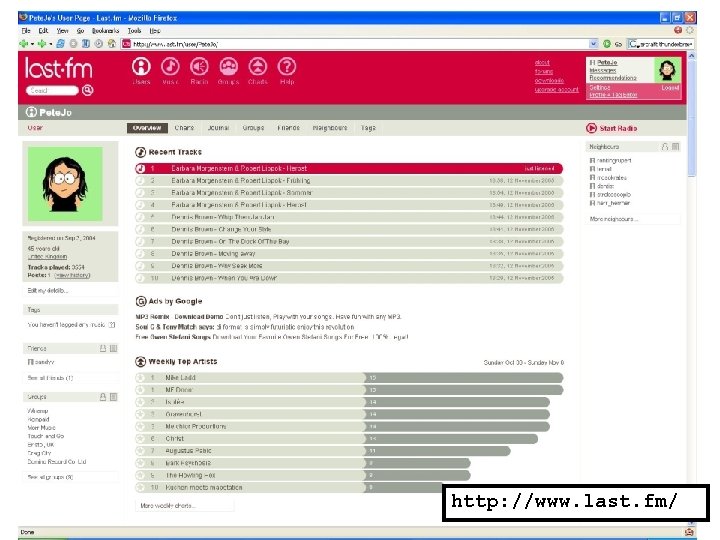Image resolution: width=720 pixels, height=540 pixels.
Task: Click the Ads by Google icon
Action: 141,301
